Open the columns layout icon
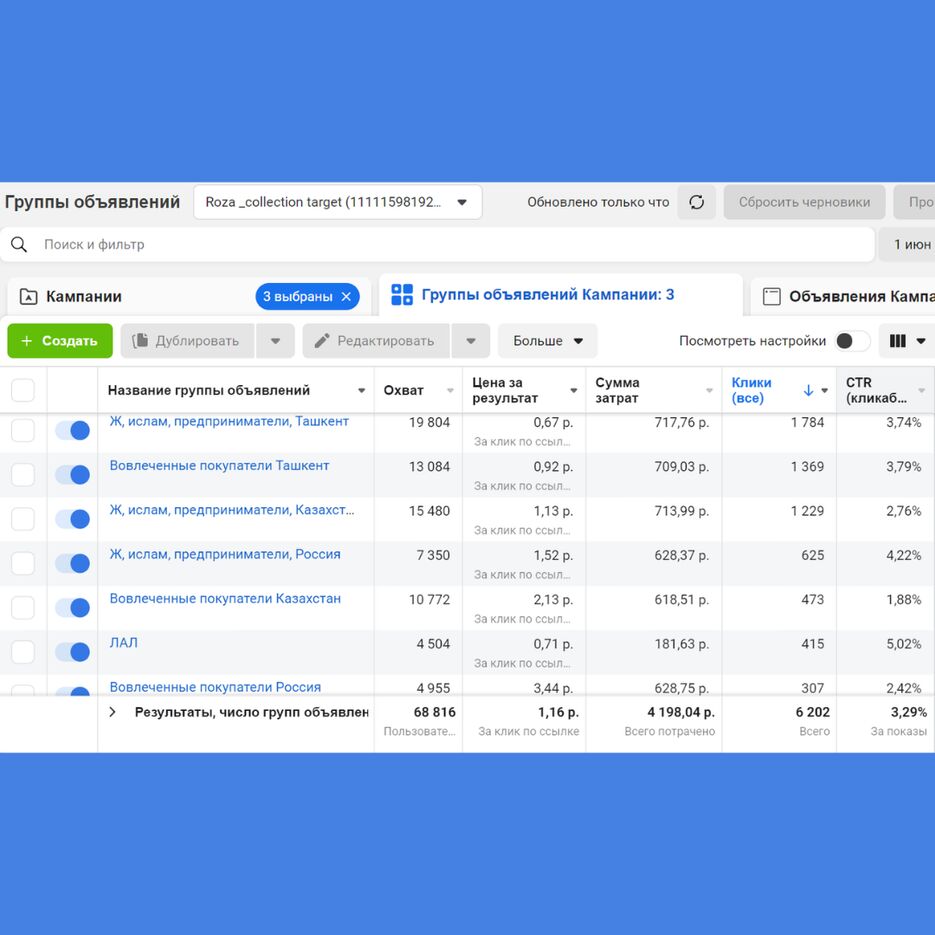Viewport: 935px width, 935px height. click(897, 341)
